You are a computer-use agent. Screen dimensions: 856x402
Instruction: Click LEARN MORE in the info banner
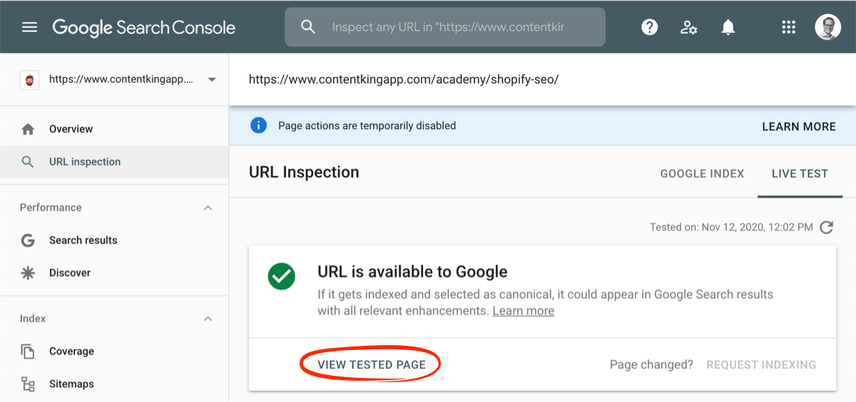tap(798, 127)
